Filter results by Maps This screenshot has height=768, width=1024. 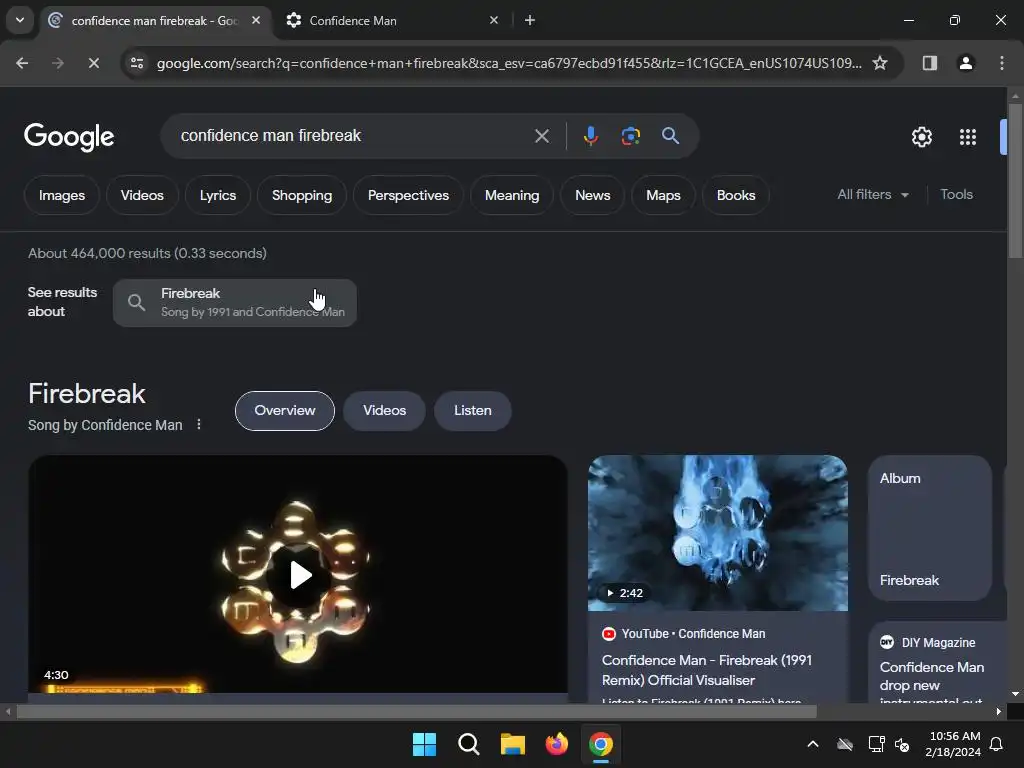point(663,195)
